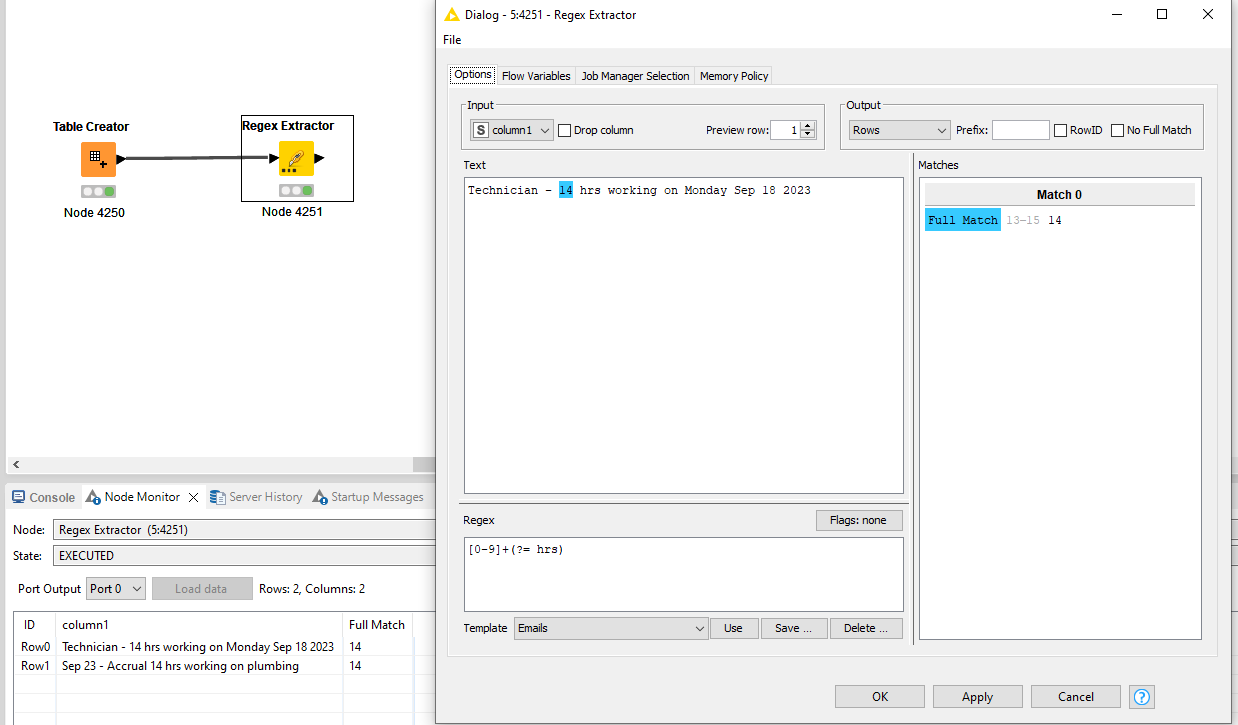
Task: Click the Apply button
Action: (977, 697)
